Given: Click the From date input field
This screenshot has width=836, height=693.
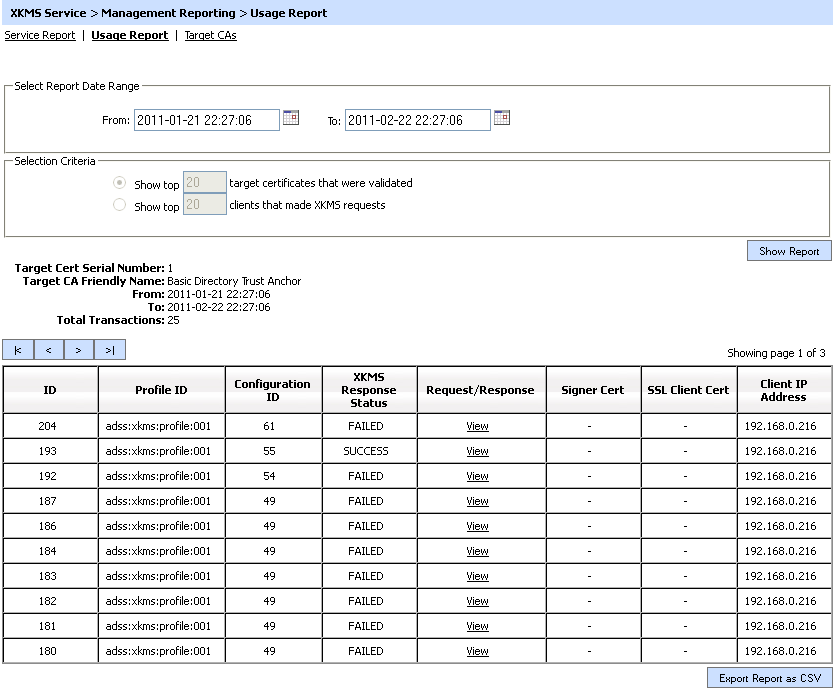Looking at the screenshot, I should (x=206, y=120).
